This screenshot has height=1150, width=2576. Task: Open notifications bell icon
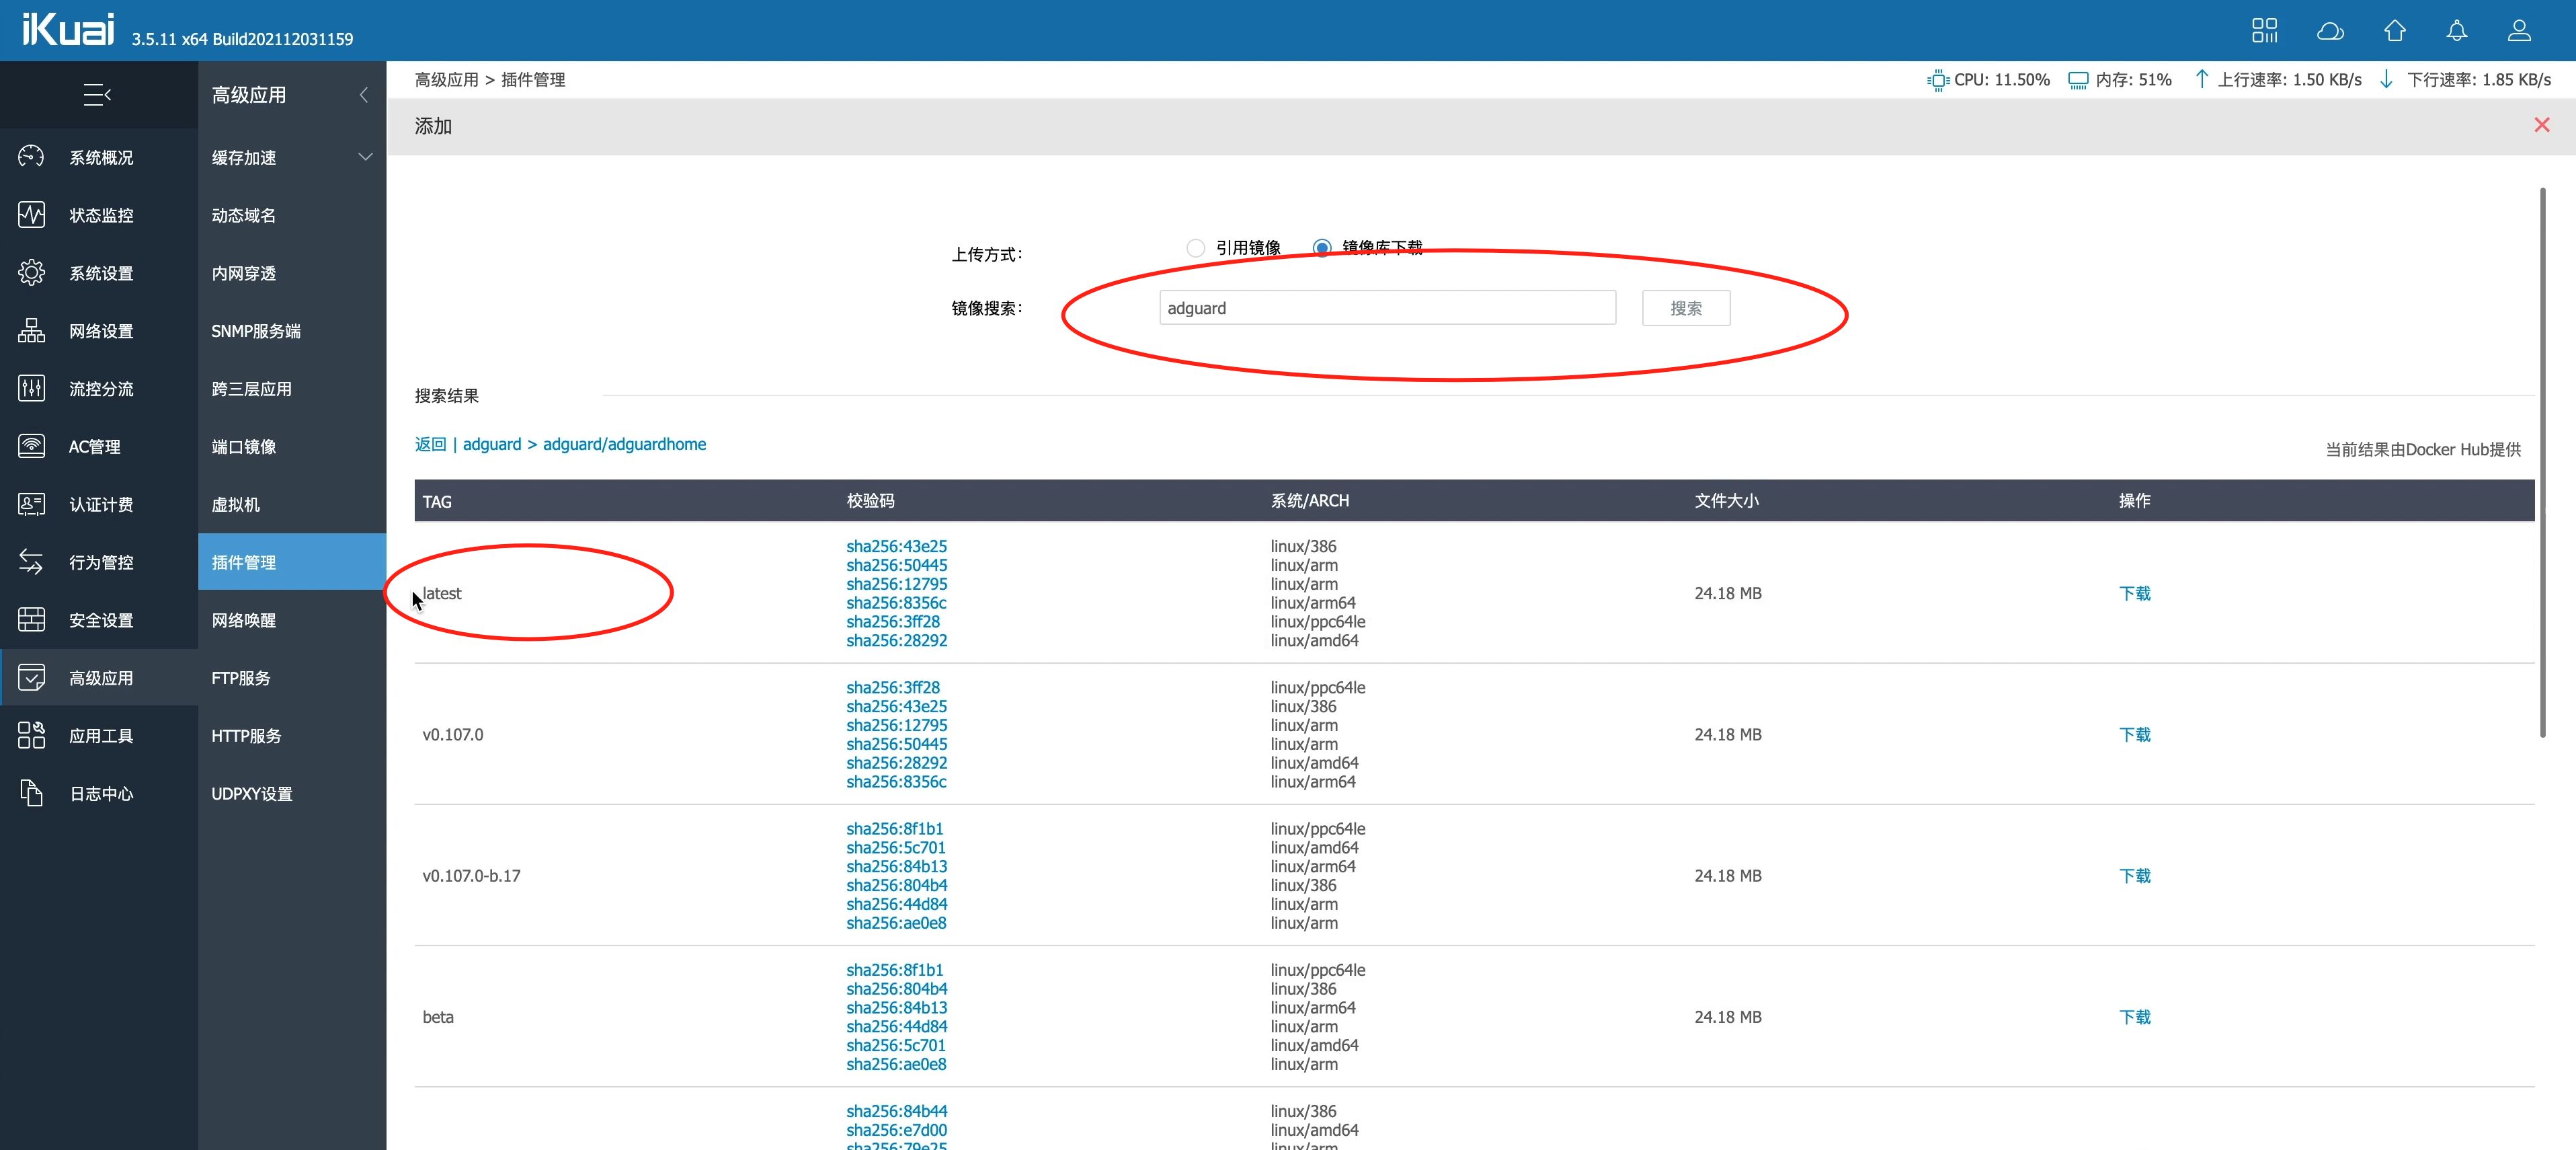[x=2457, y=31]
